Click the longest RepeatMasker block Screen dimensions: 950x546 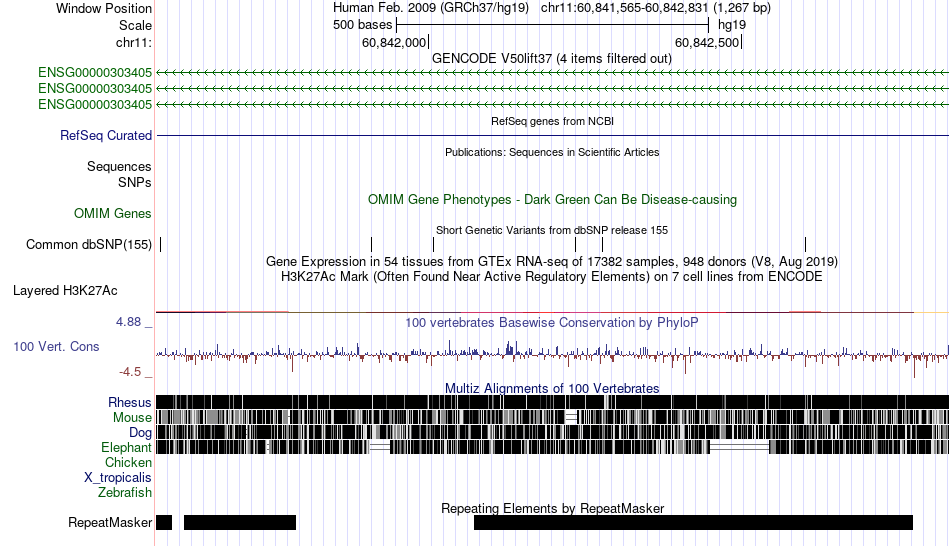coord(693,522)
